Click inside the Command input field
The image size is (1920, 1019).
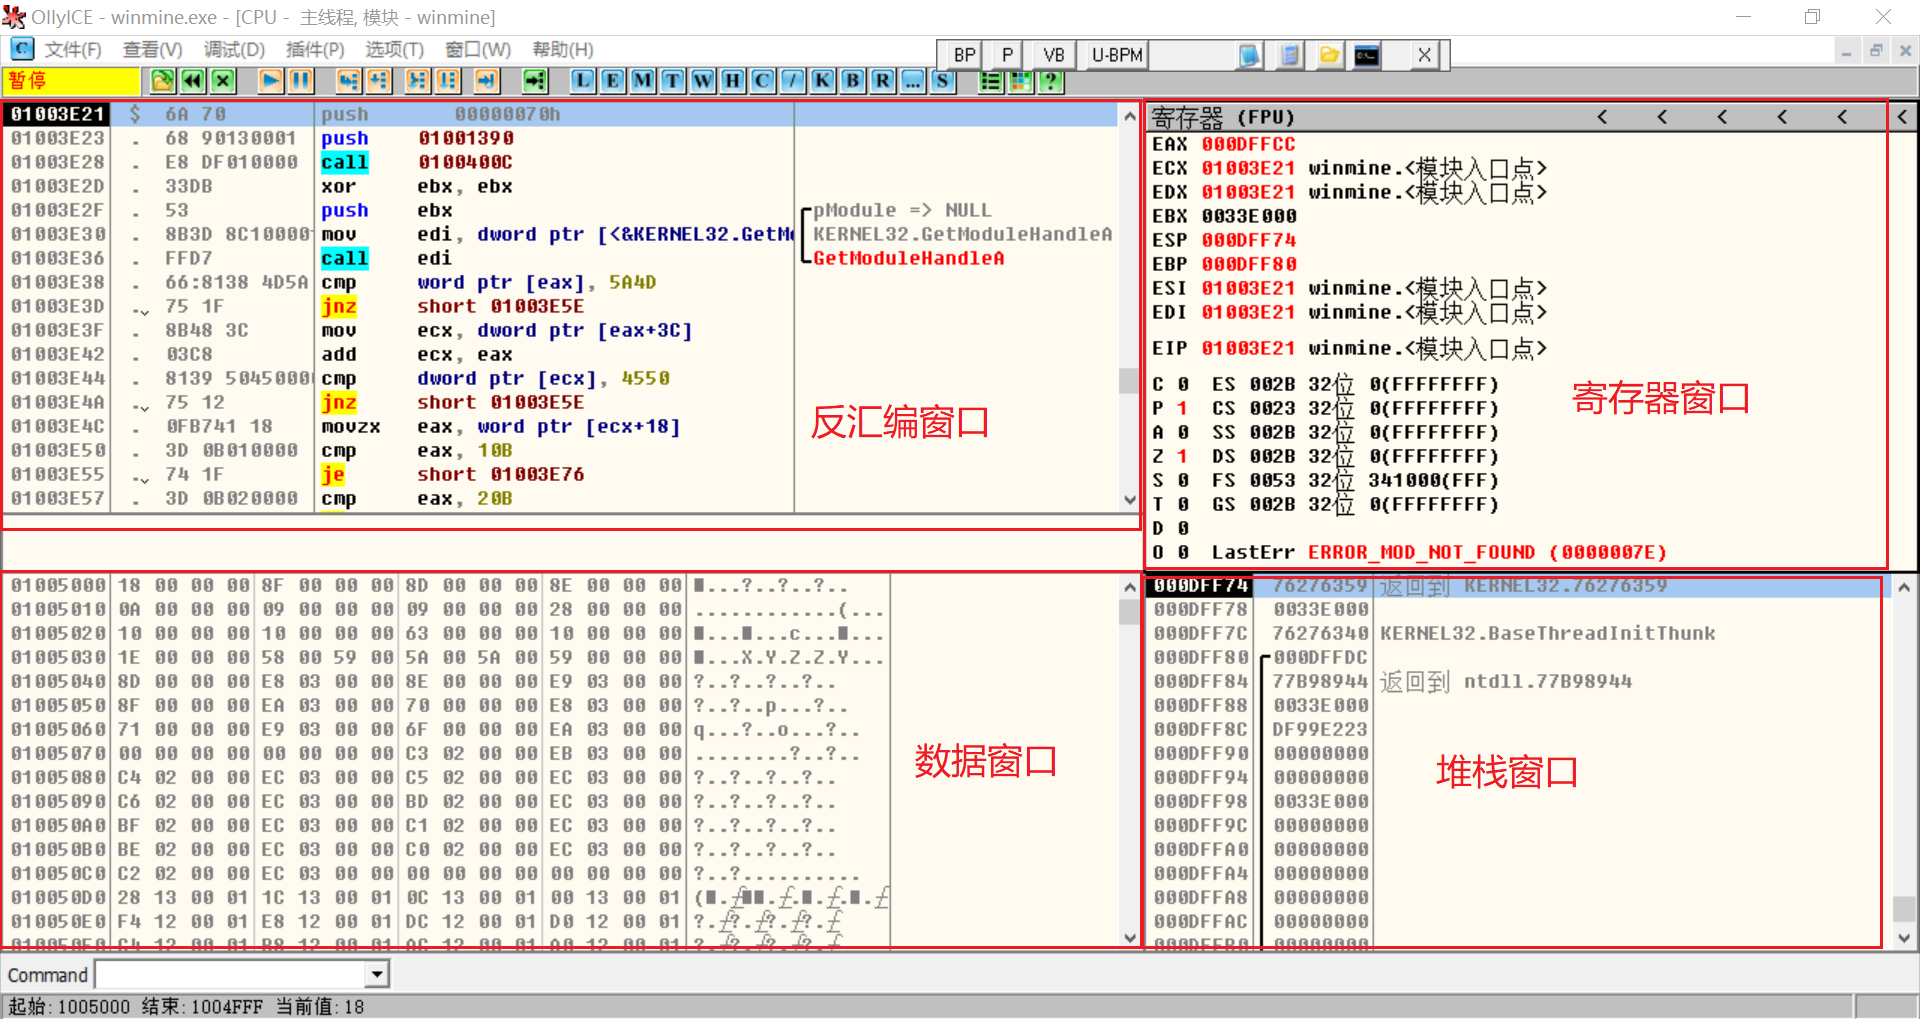(231, 974)
